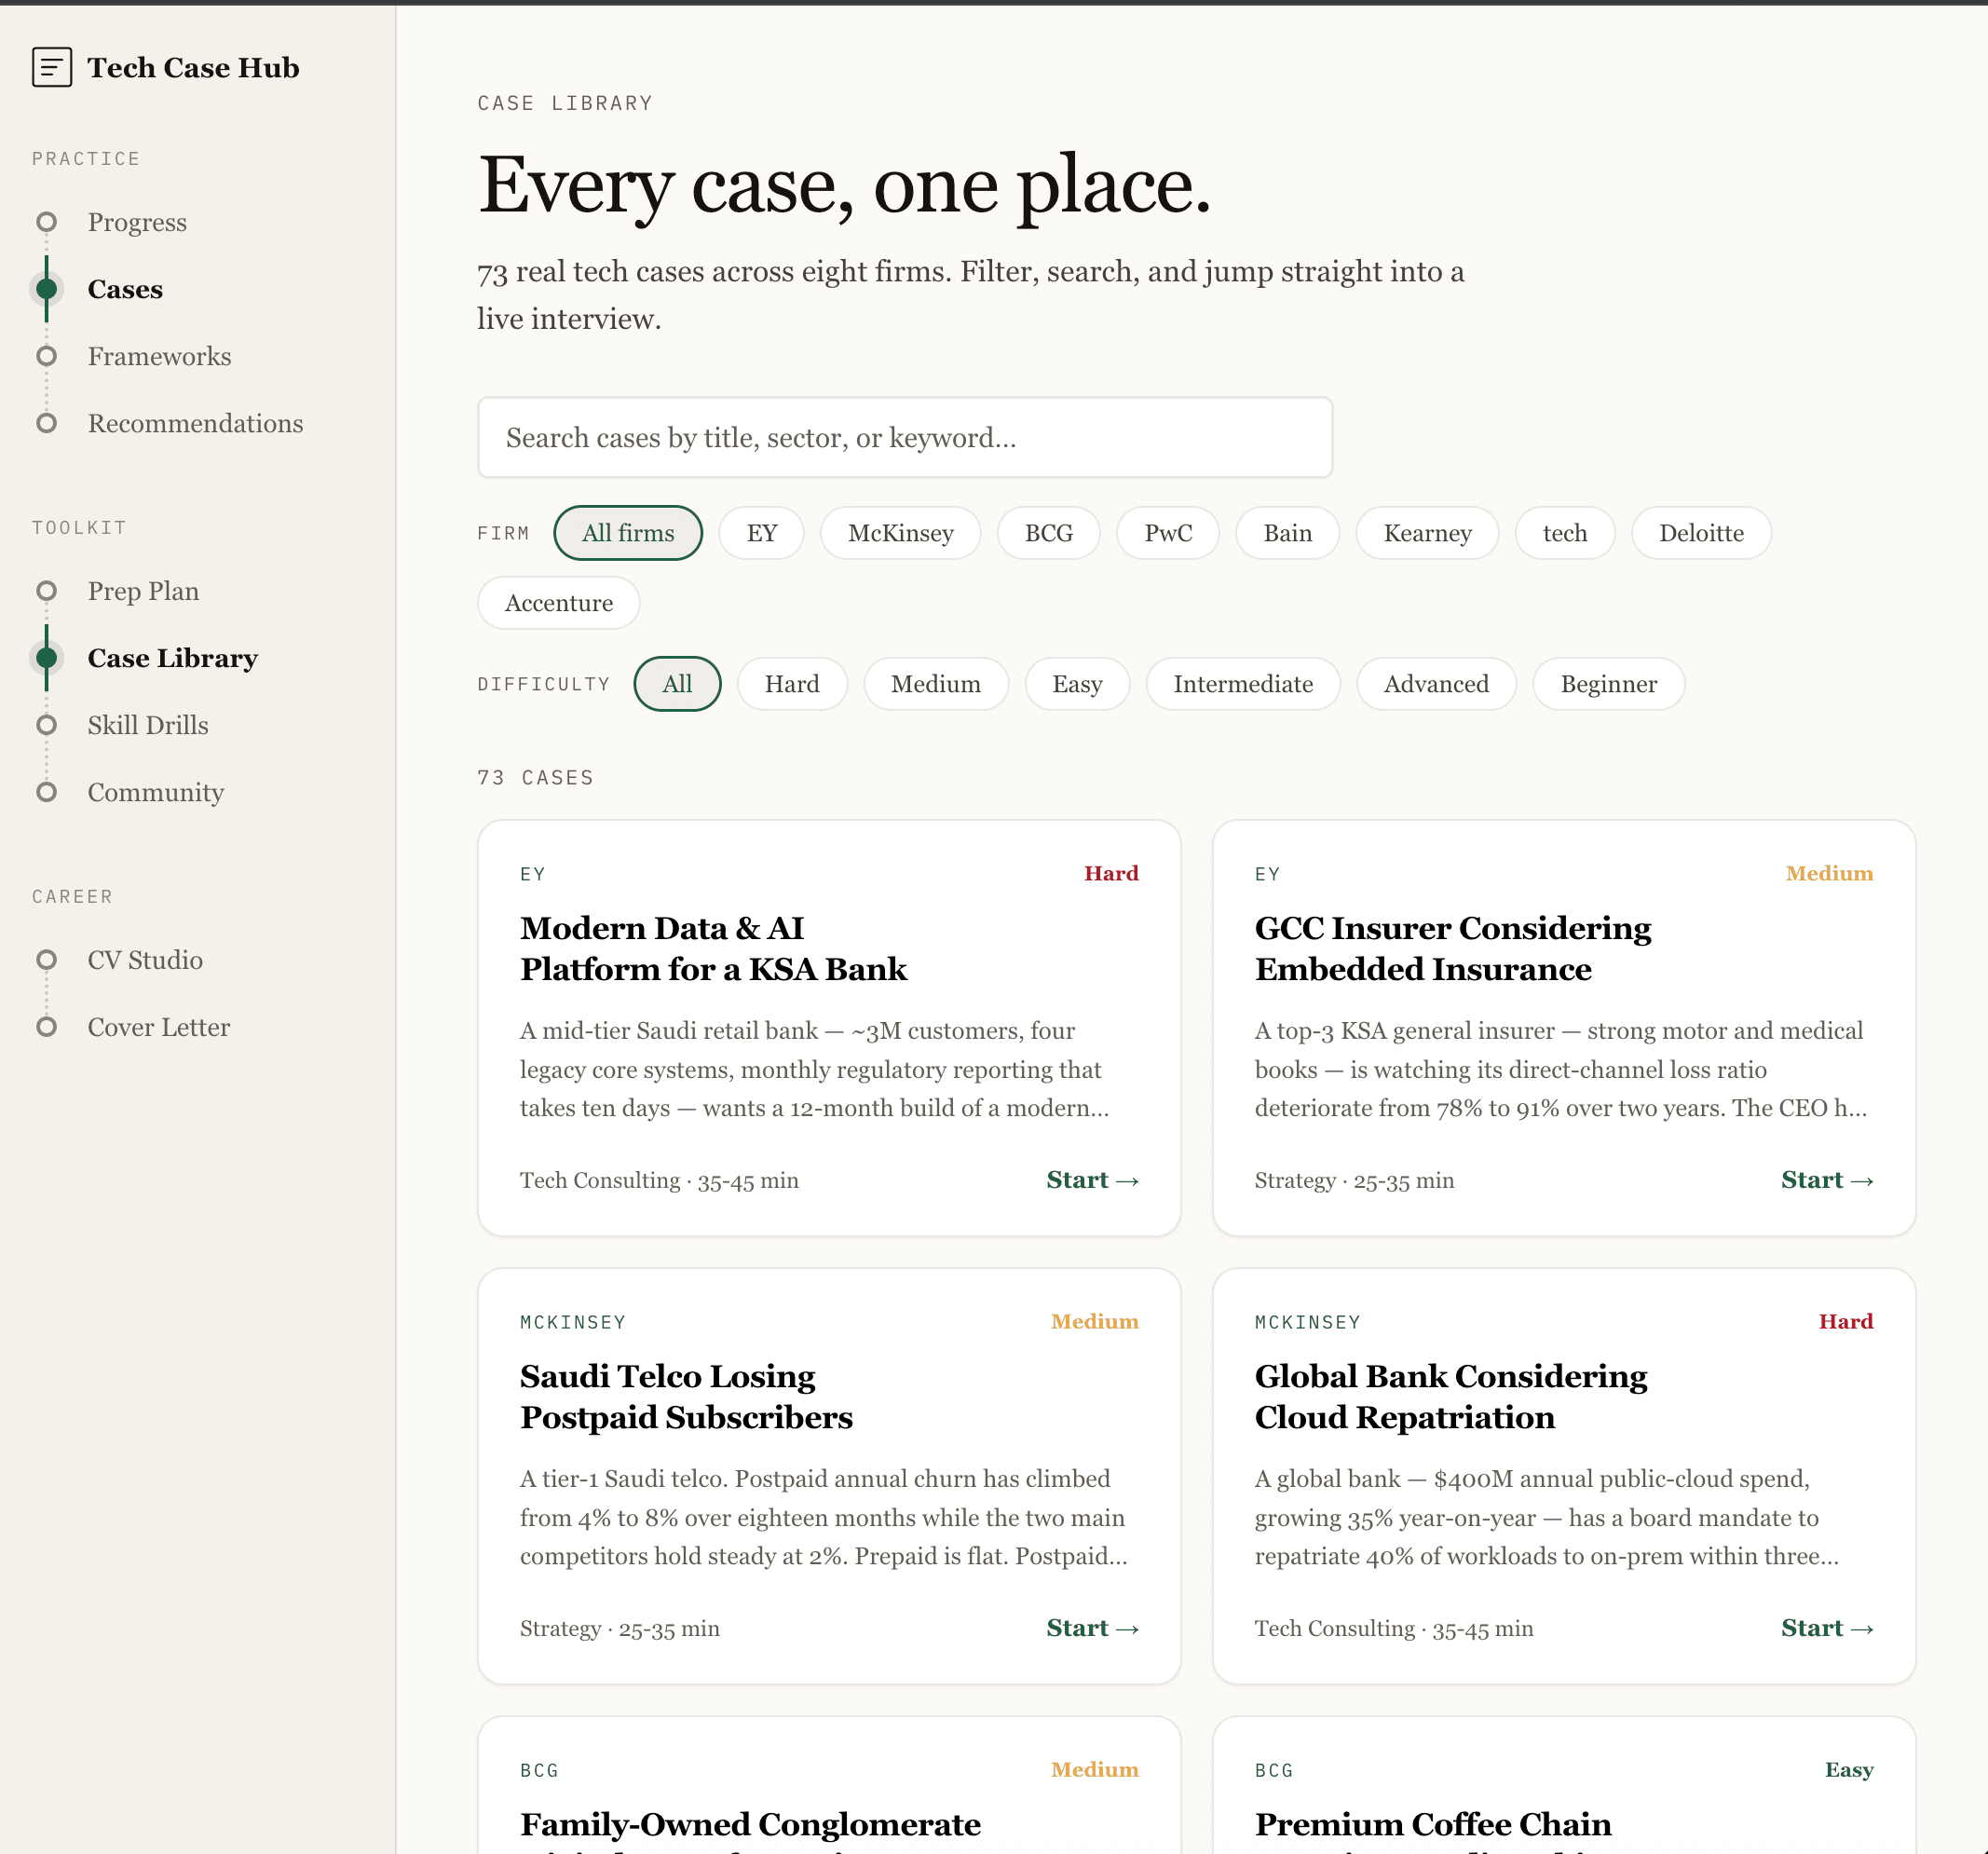Viewport: 1988px width, 1854px height.
Task: Open CV Studio under Career
Action: tap(145, 960)
